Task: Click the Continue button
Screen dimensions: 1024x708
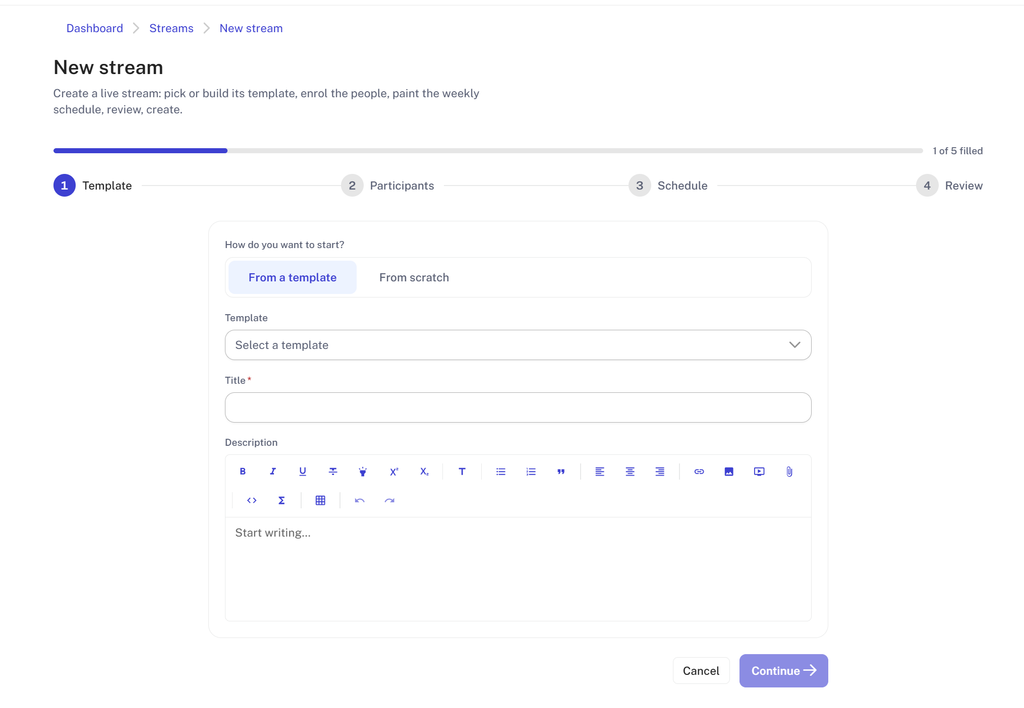Action: pos(784,671)
